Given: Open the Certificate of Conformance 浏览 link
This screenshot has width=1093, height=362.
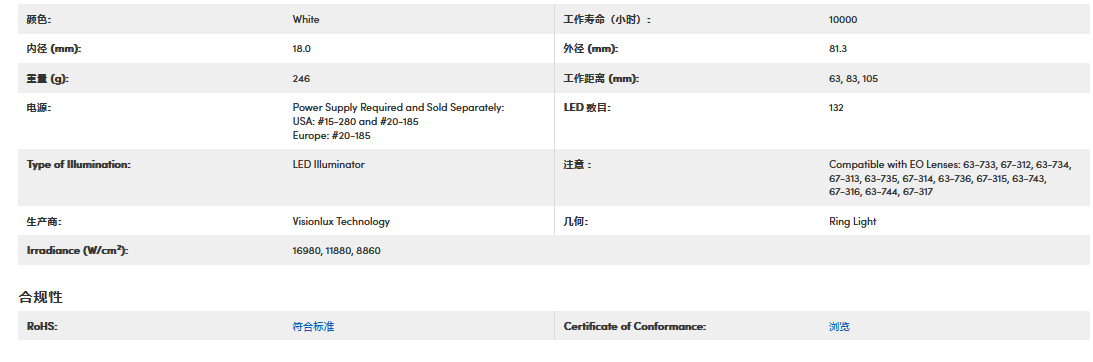Looking at the screenshot, I should tap(839, 326).
